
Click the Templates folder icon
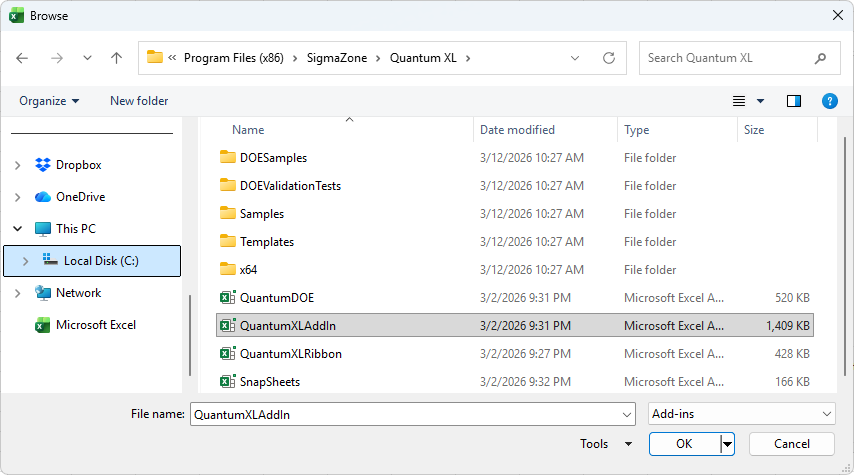(228, 241)
